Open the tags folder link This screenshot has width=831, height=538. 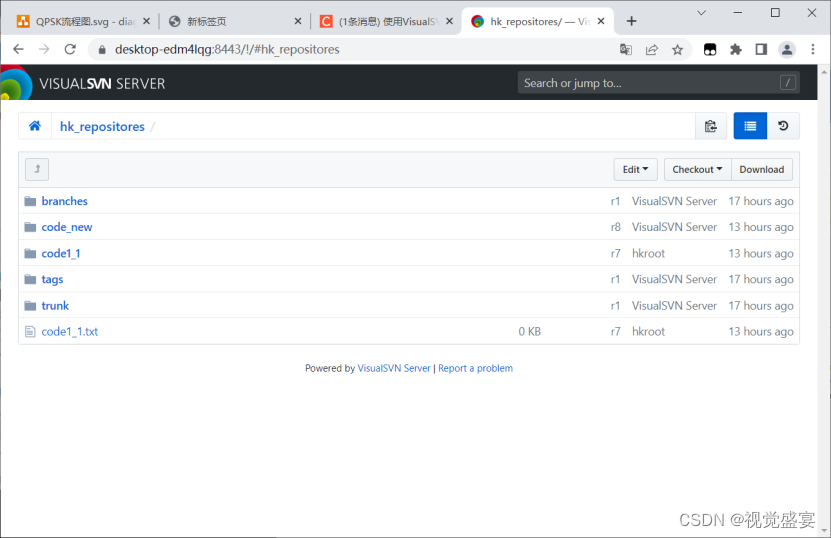[x=52, y=279]
